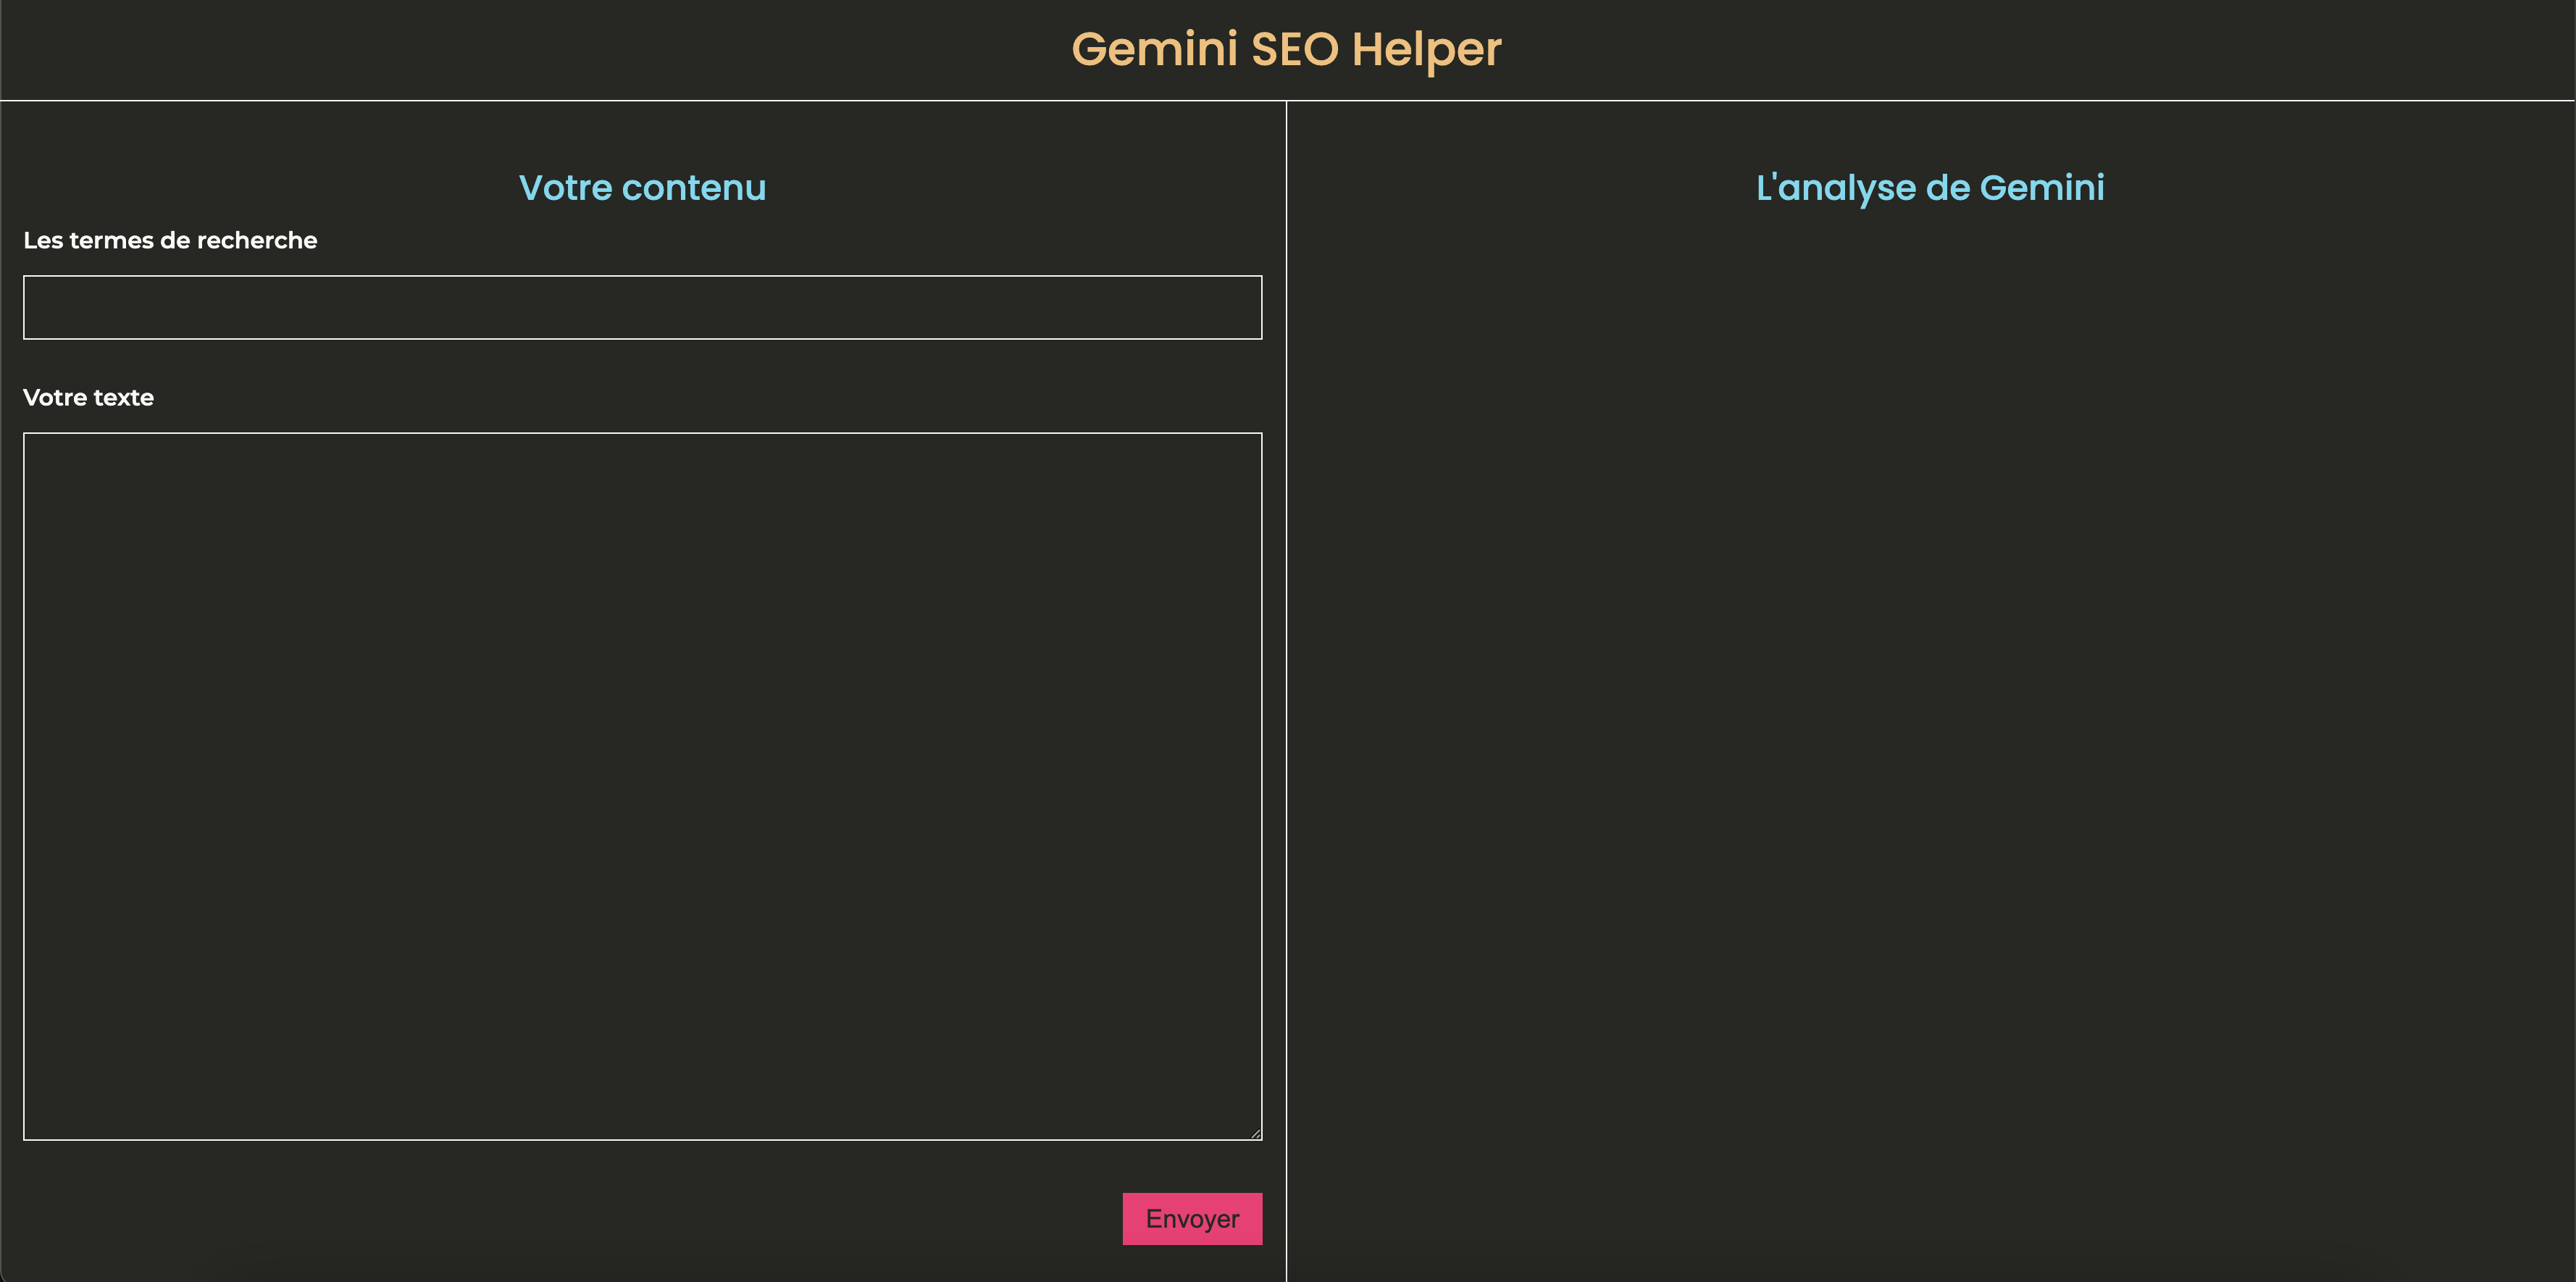2576x1282 pixels.
Task: Select the orange page header title
Action: (x=1286, y=49)
